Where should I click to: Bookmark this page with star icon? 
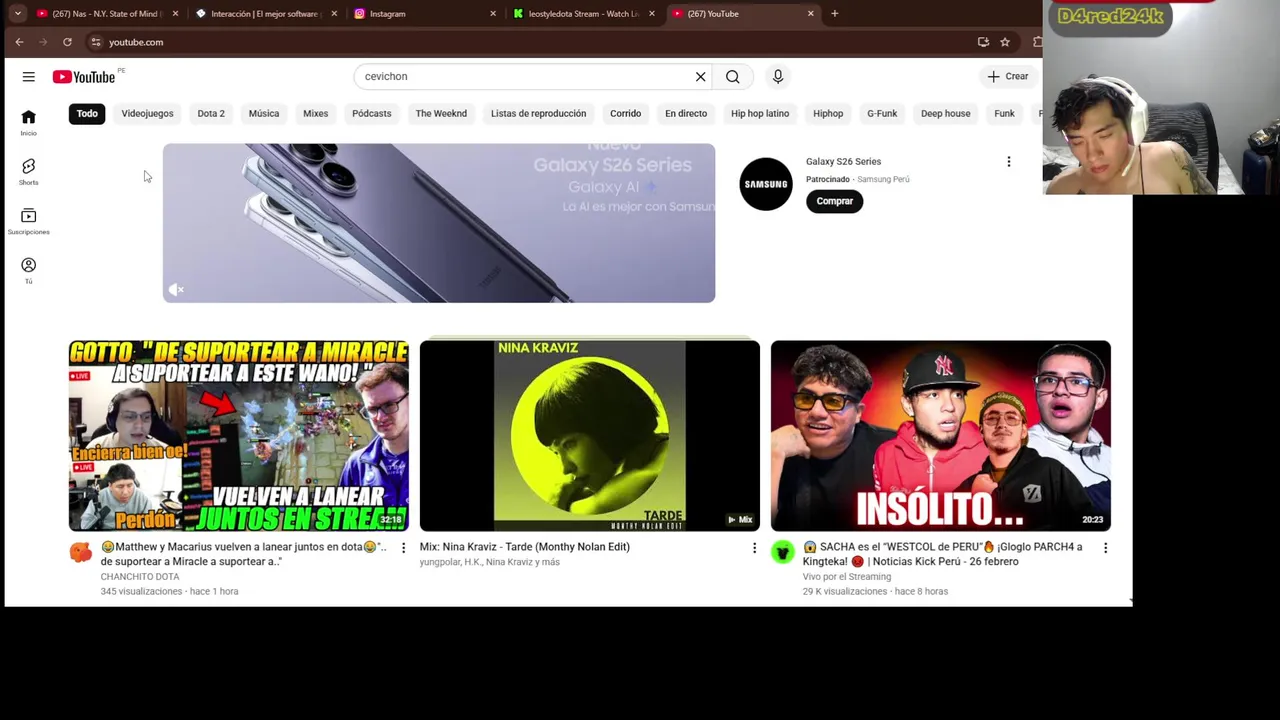point(1005,42)
